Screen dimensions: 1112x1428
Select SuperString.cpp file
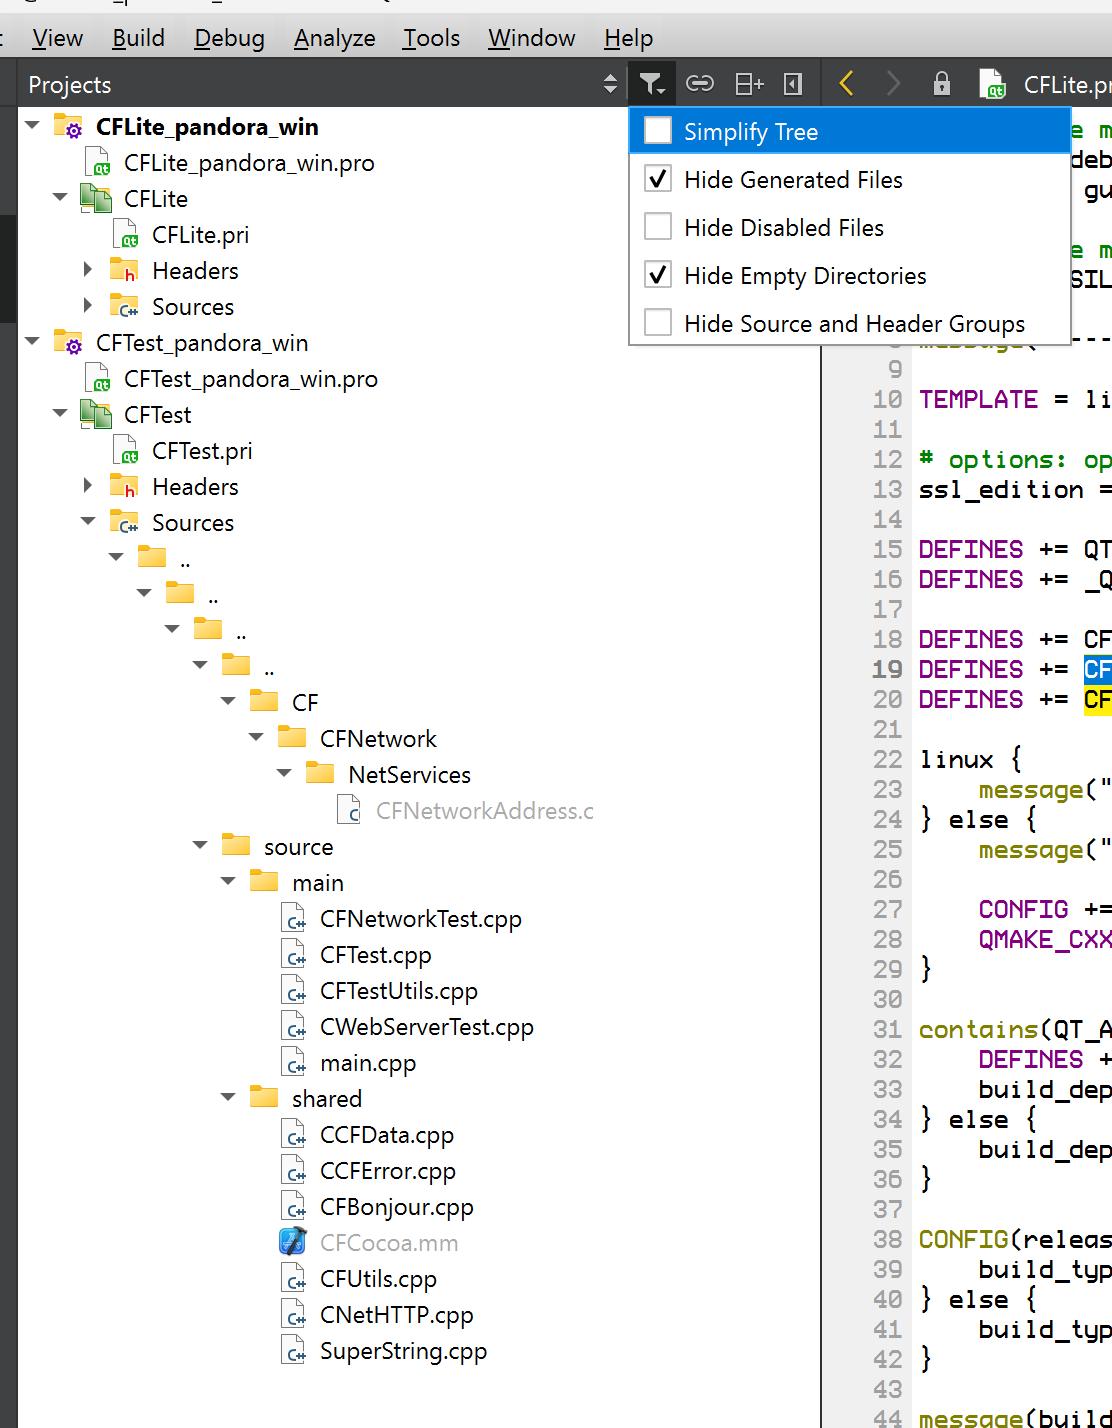point(404,1351)
